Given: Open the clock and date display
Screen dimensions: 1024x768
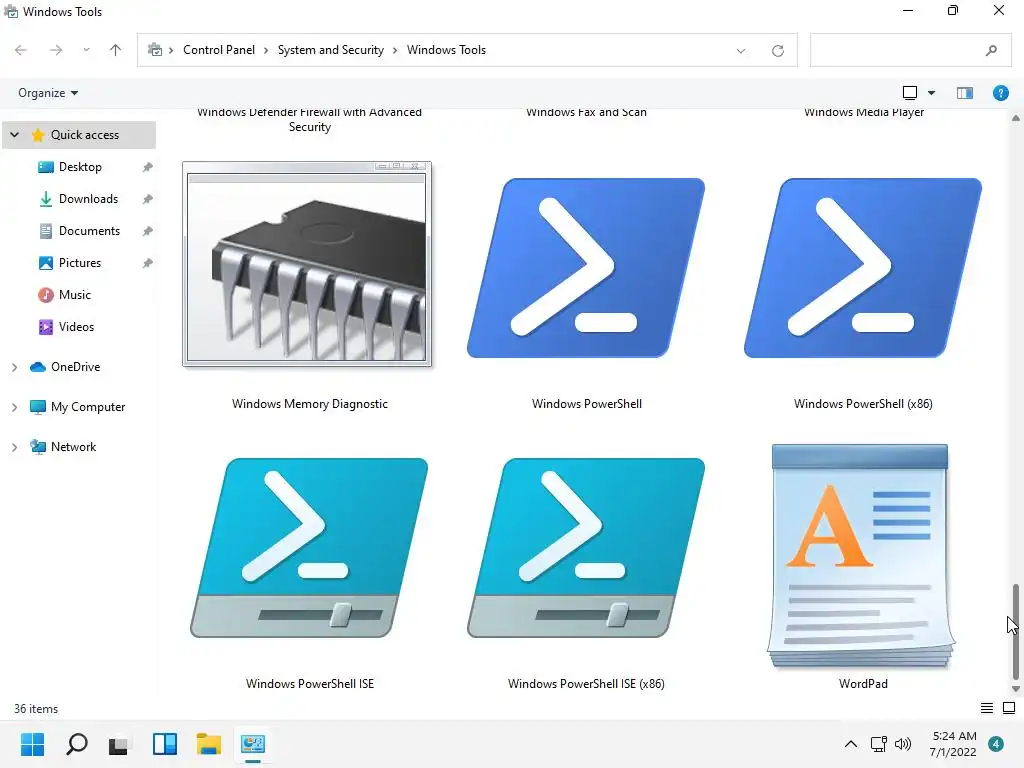Looking at the screenshot, I should tap(953, 744).
